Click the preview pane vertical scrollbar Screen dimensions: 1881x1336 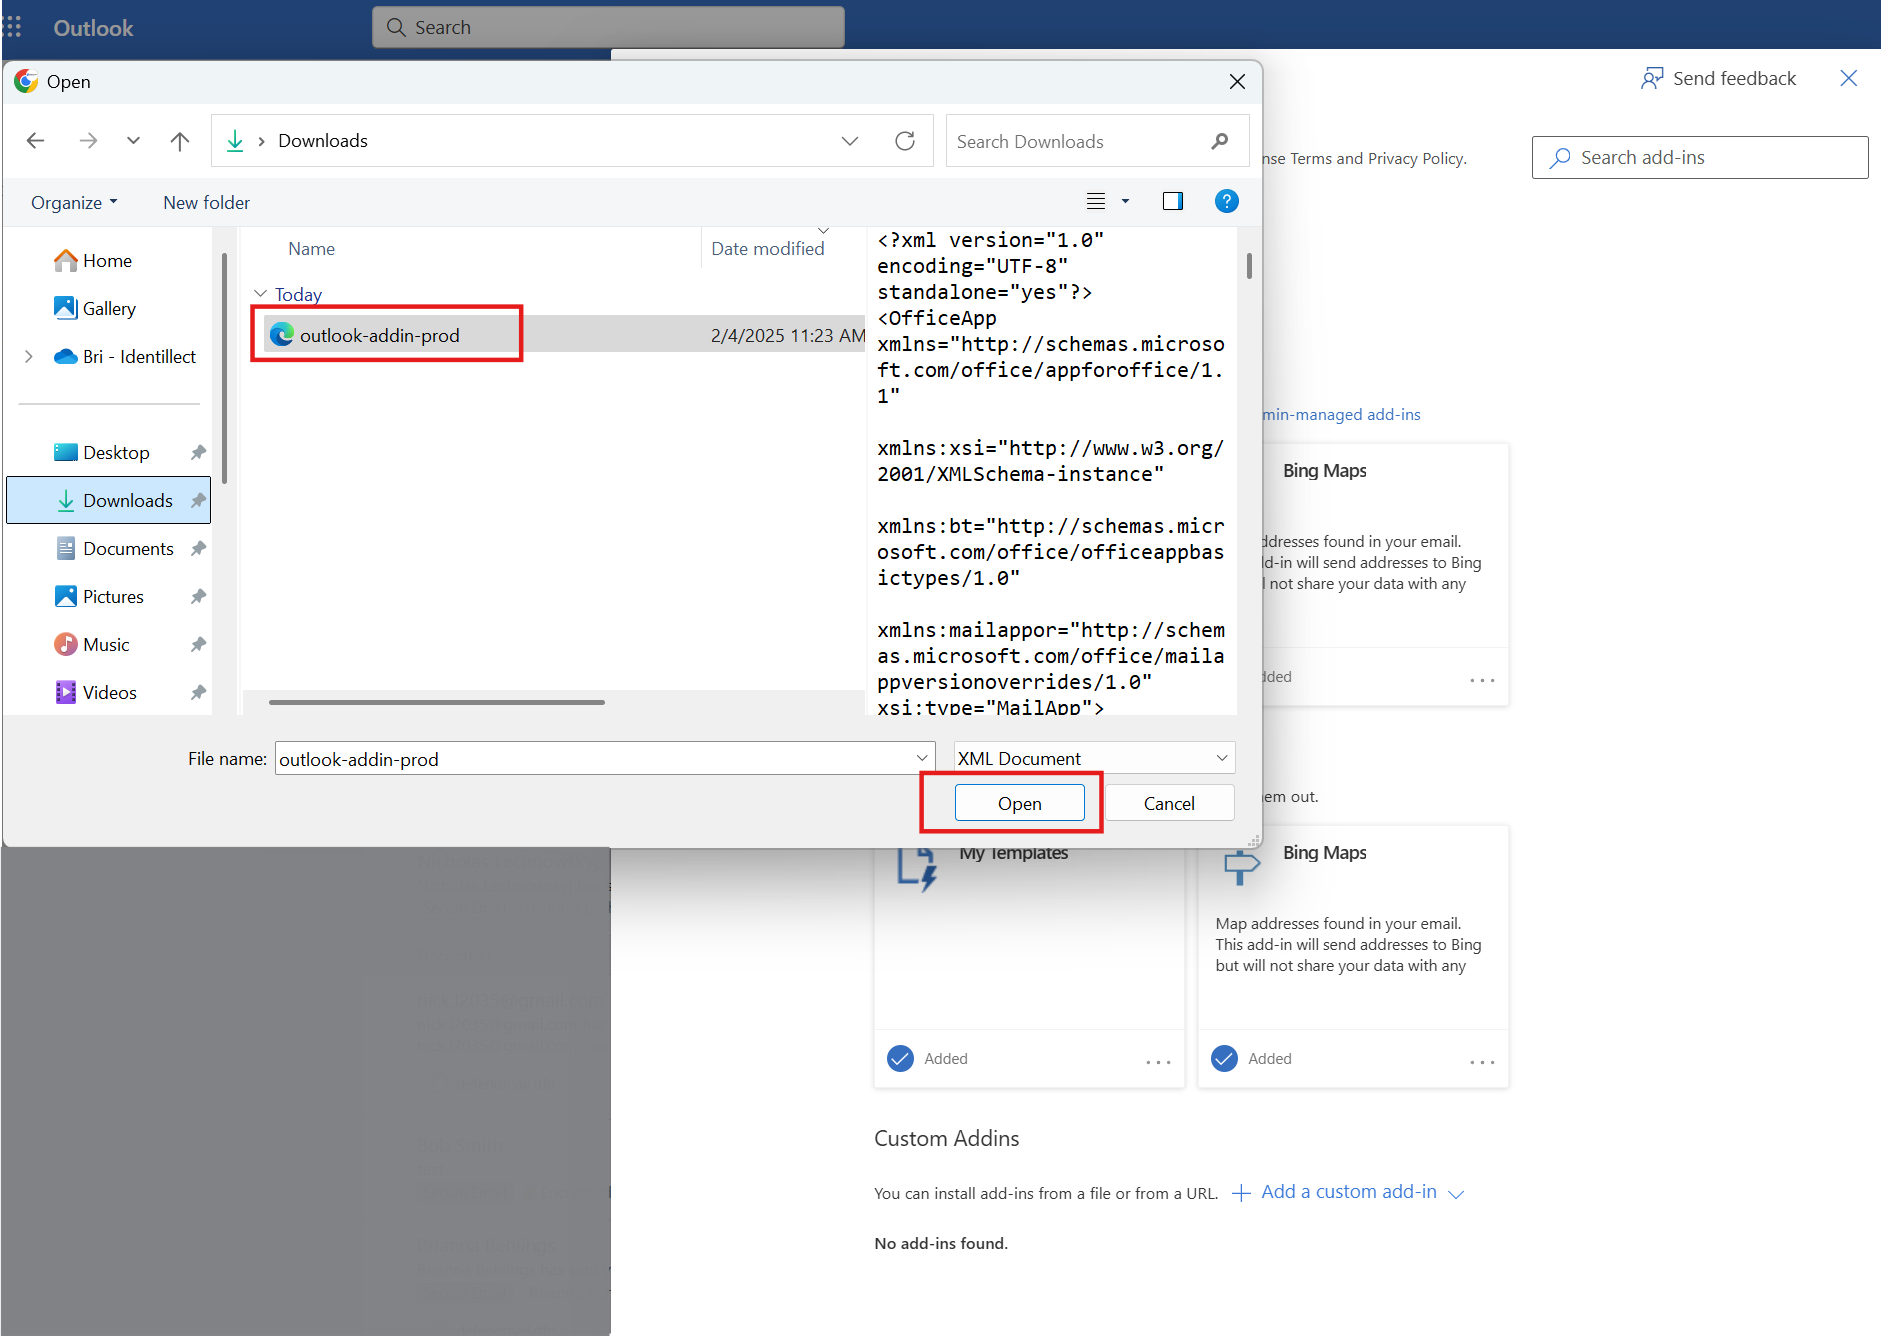pos(1249,265)
